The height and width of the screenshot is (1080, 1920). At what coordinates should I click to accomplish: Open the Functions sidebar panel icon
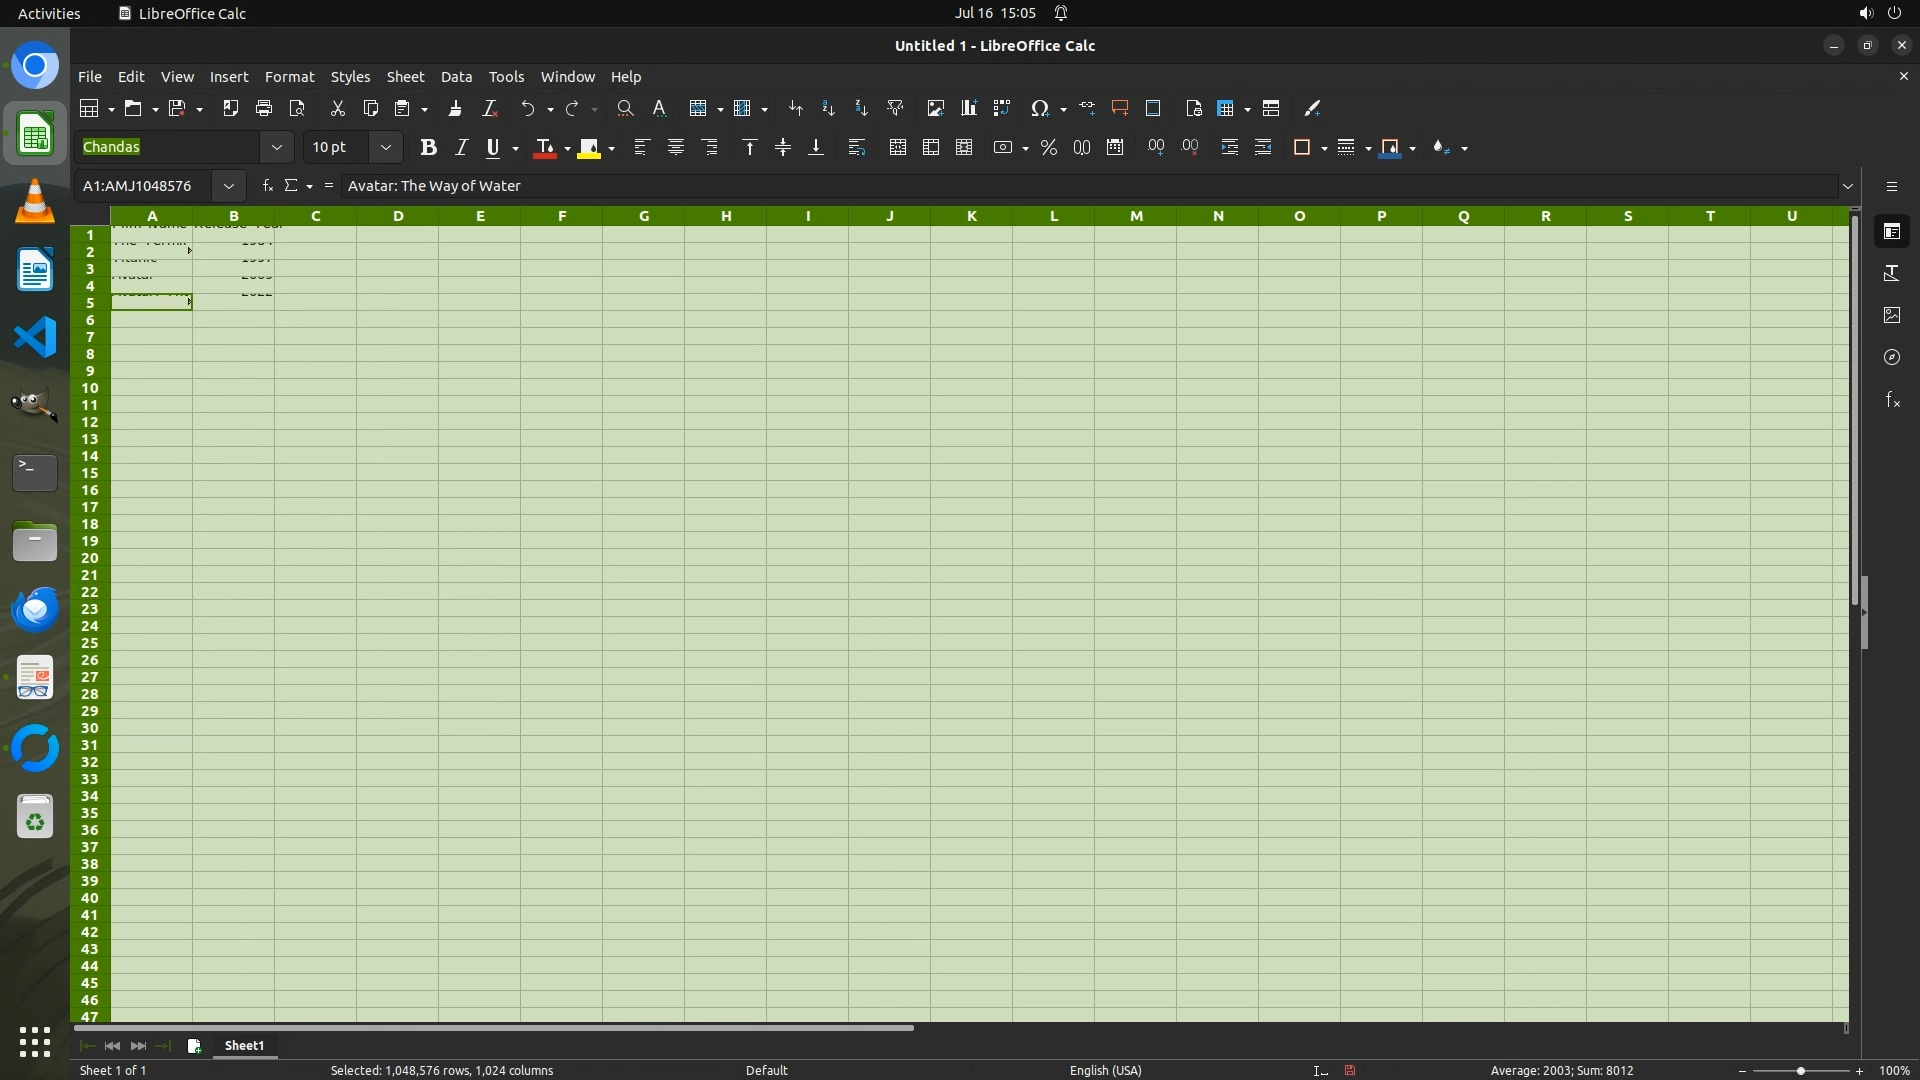[x=1891, y=400]
